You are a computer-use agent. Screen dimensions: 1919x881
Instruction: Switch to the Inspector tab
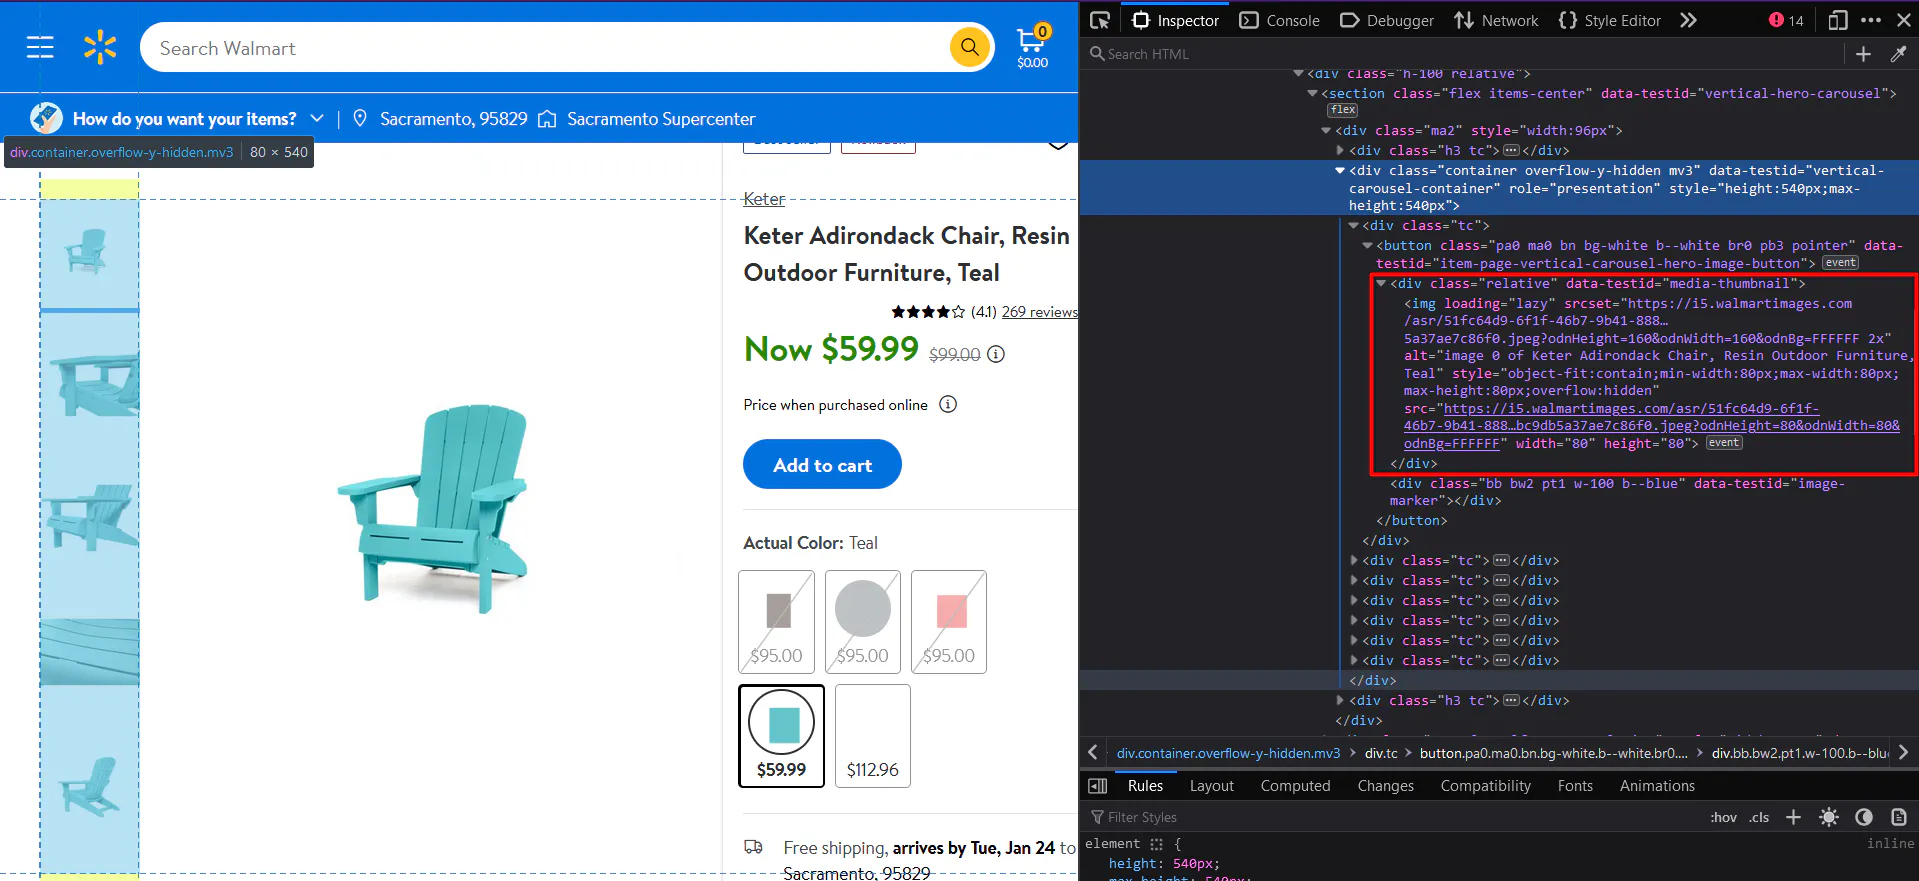coord(1175,20)
